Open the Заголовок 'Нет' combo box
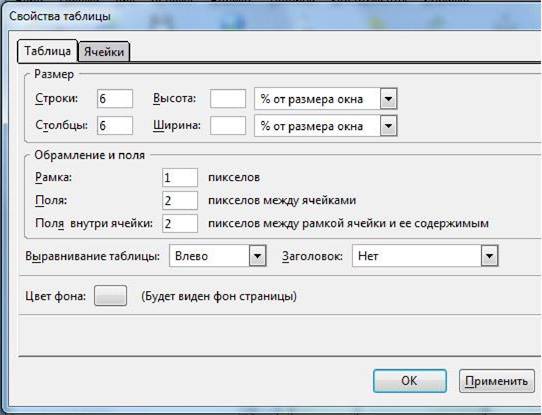Viewport: 542px width, 415px height. [425, 256]
